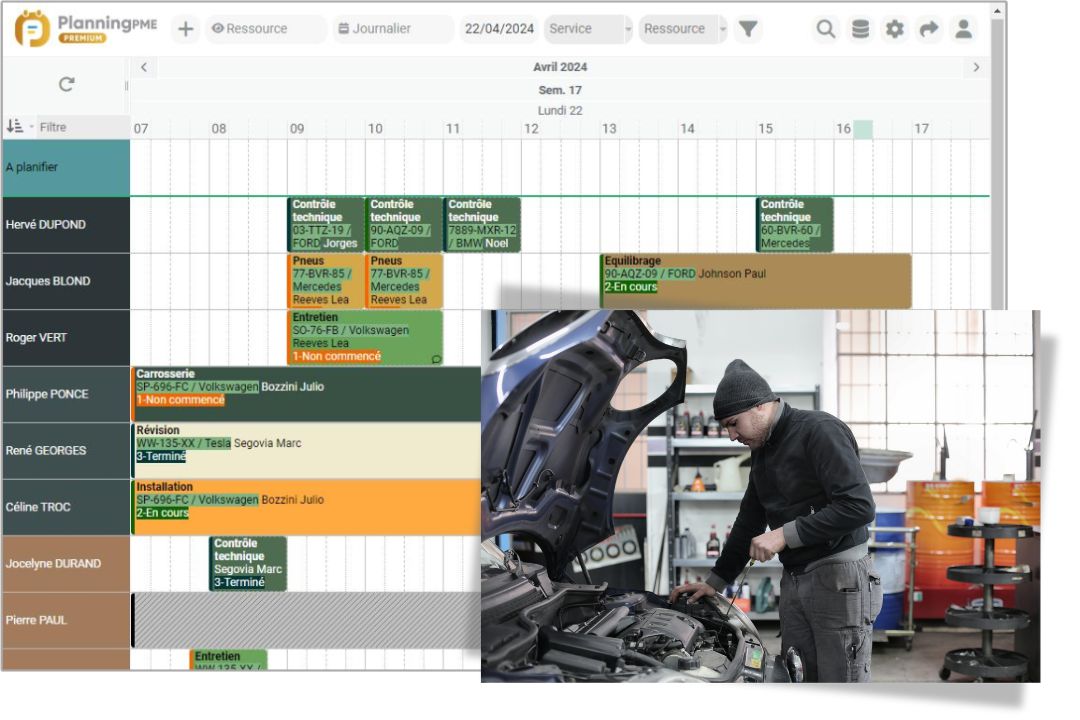Viewport: 1080px width, 720px height.
Task: Open the second Pneus task at 10h
Action: [x=404, y=281]
